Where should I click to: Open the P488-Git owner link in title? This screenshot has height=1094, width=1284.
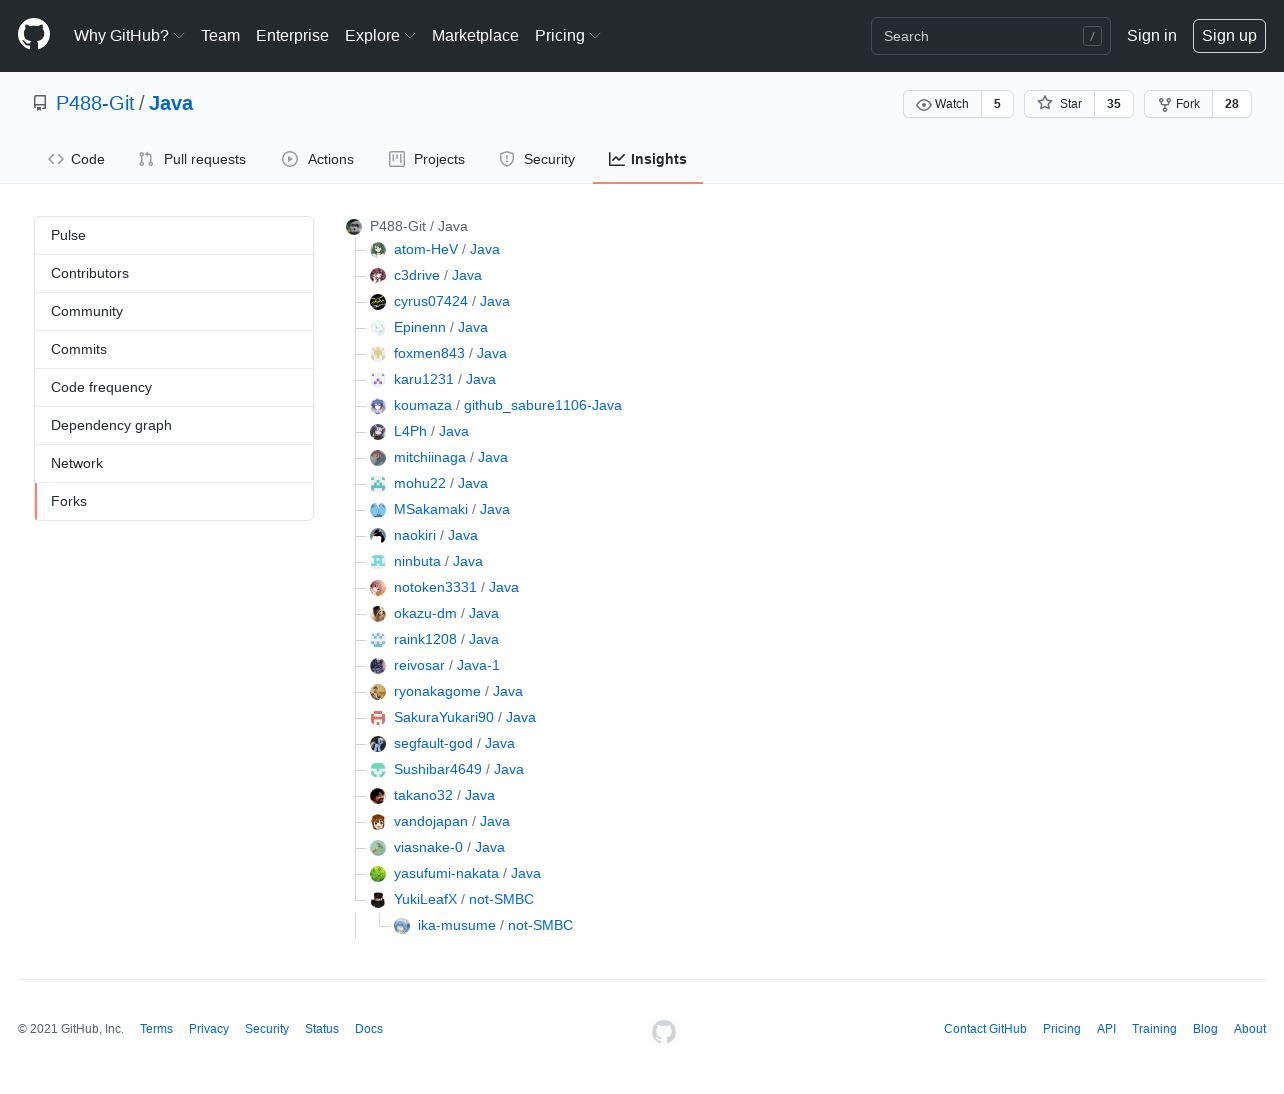pos(95,103)
